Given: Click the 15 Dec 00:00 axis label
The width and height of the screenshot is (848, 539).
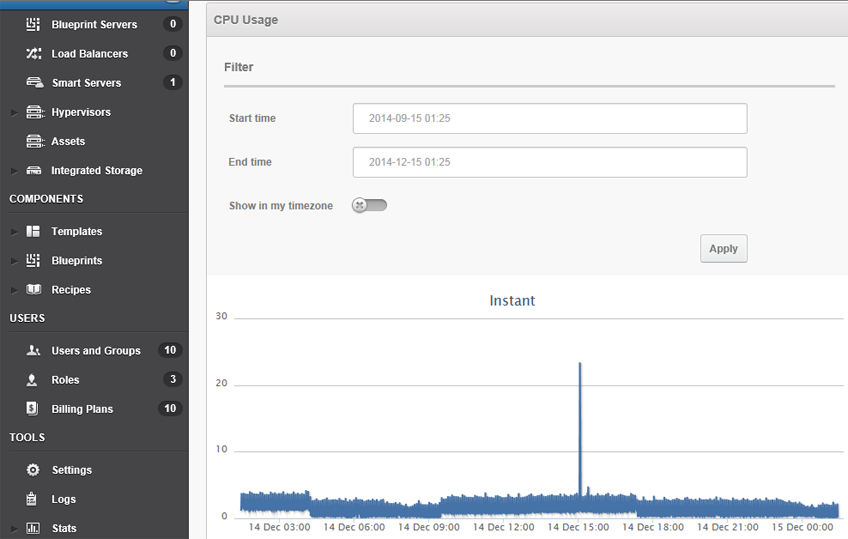Looking at the screenshot, I should point(802,527).
